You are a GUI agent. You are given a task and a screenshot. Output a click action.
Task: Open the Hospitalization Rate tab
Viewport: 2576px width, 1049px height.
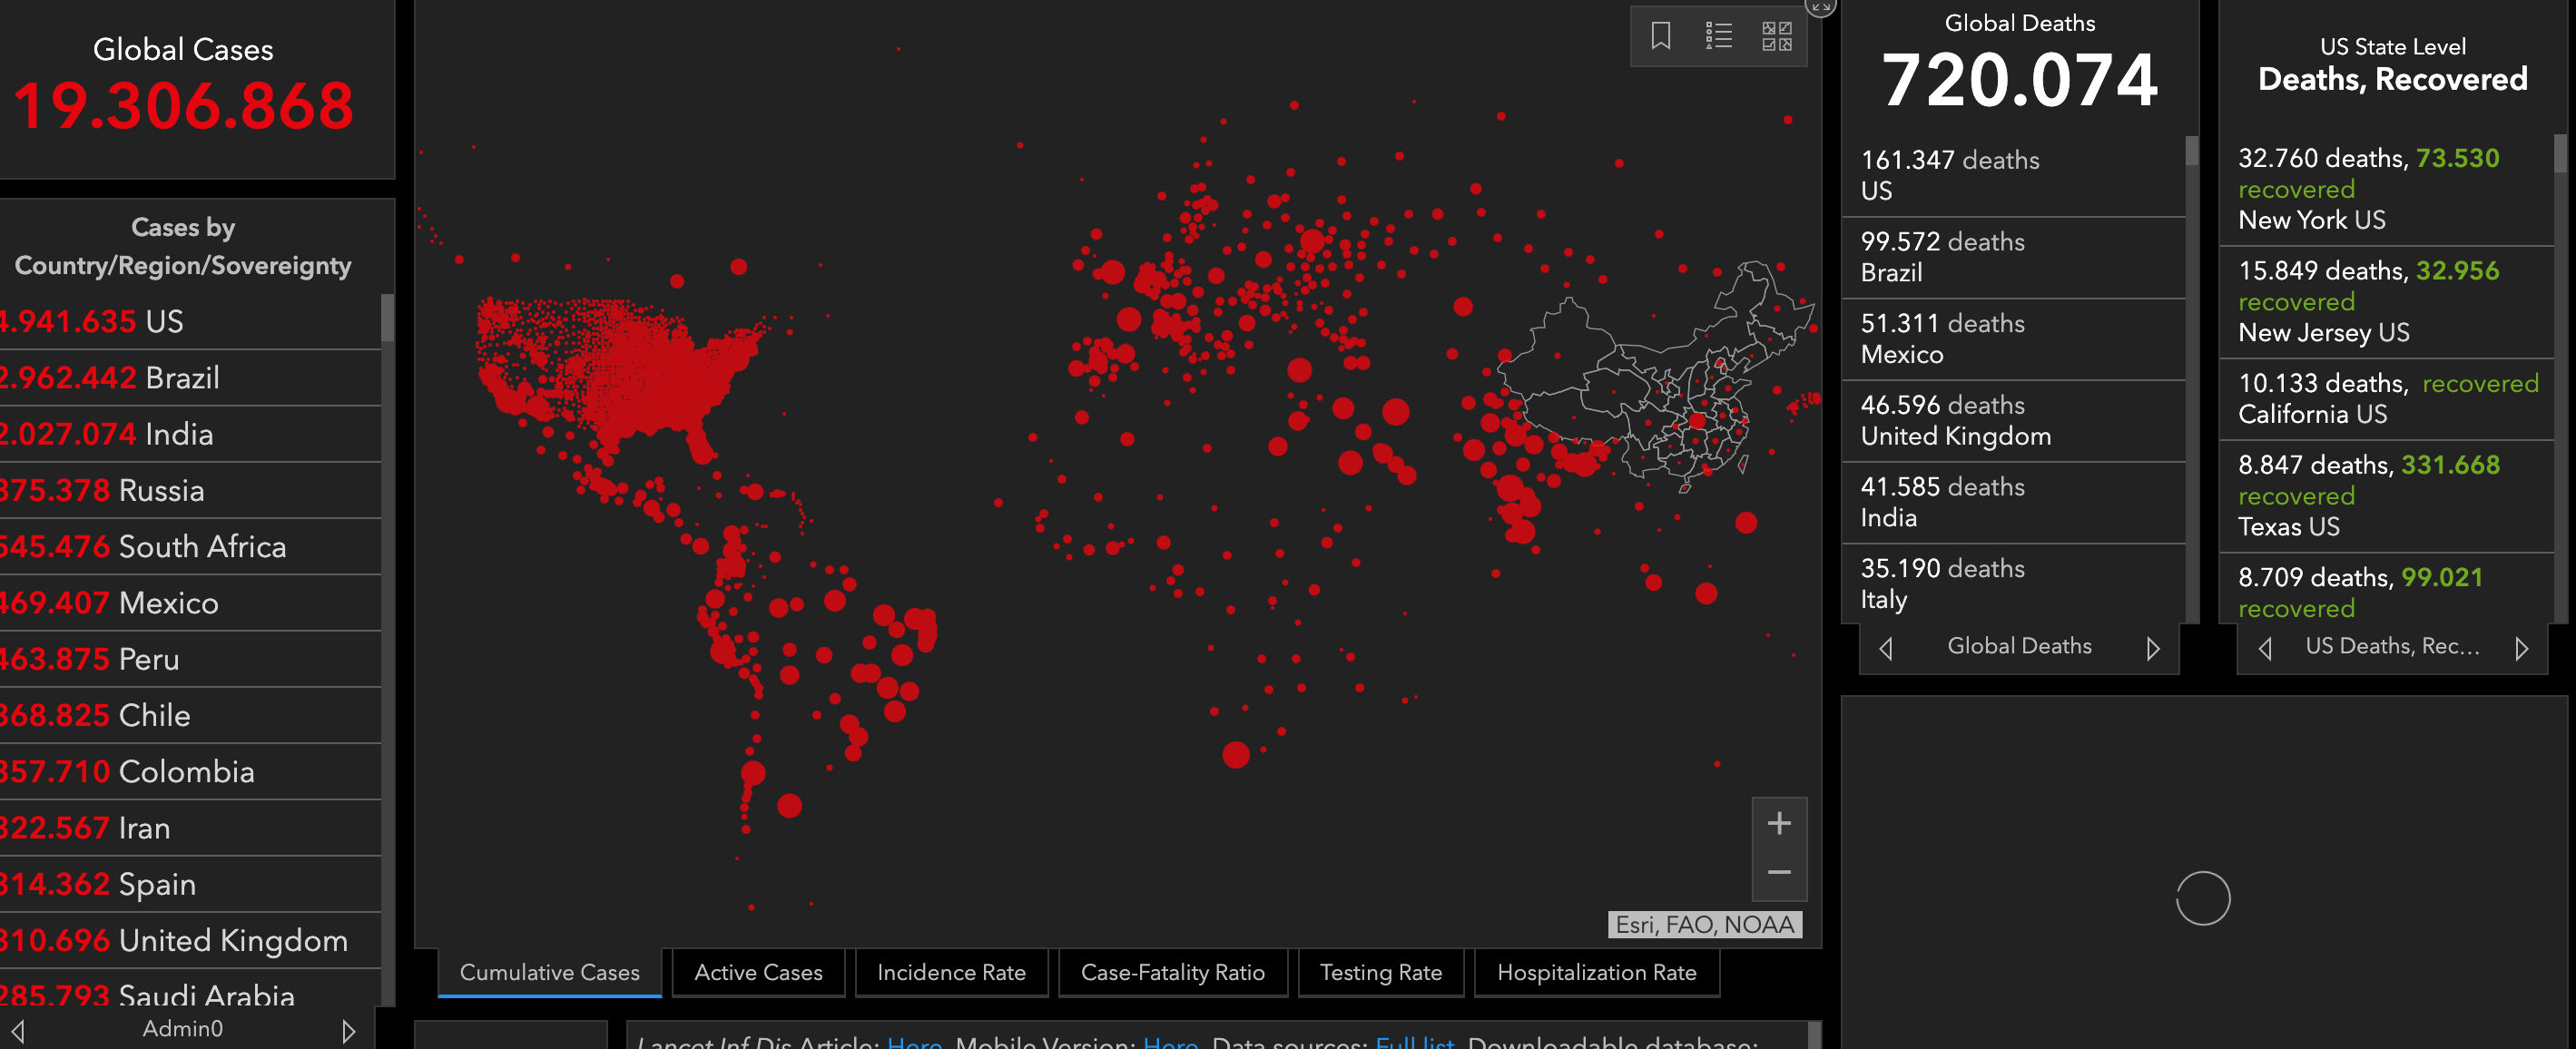(1596, 972)
